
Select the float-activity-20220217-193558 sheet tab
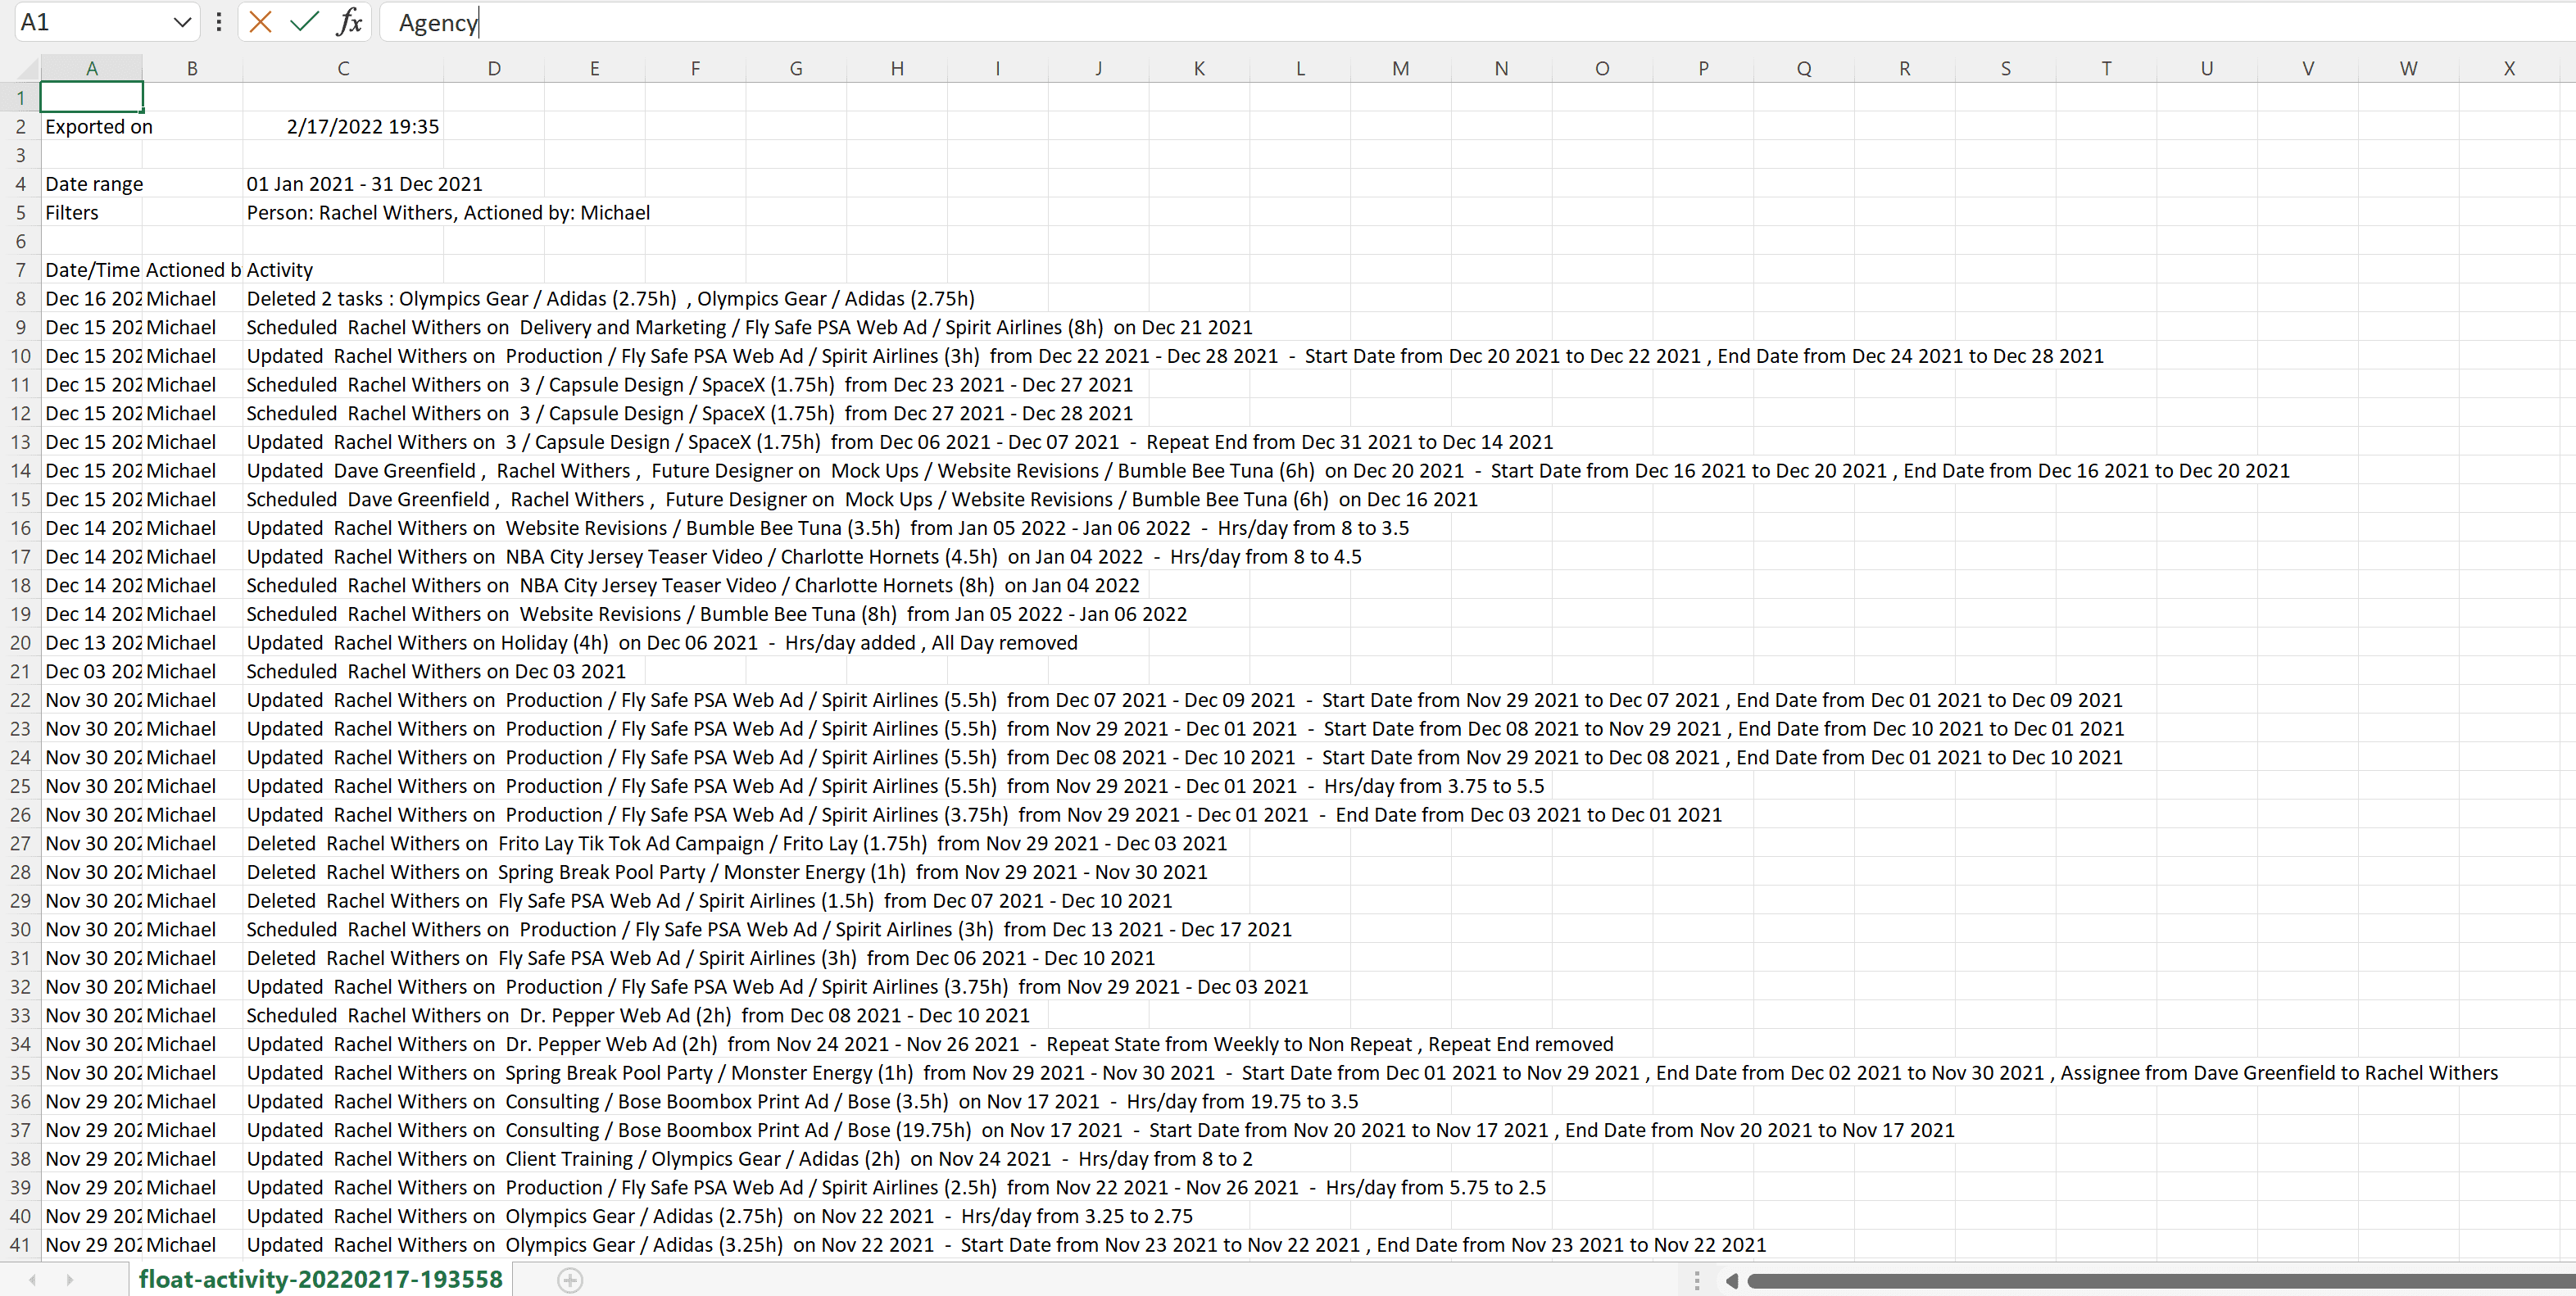(x=320, y=1279)
